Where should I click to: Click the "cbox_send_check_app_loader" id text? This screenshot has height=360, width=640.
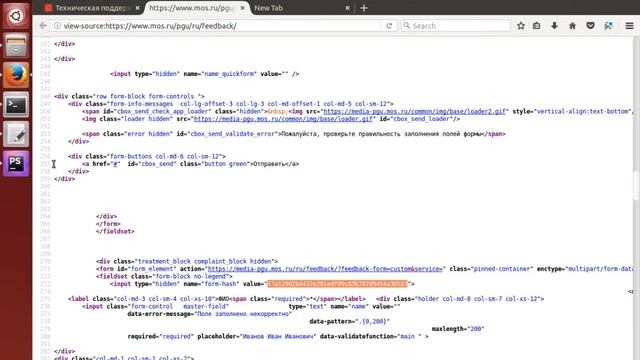[163, 111]
